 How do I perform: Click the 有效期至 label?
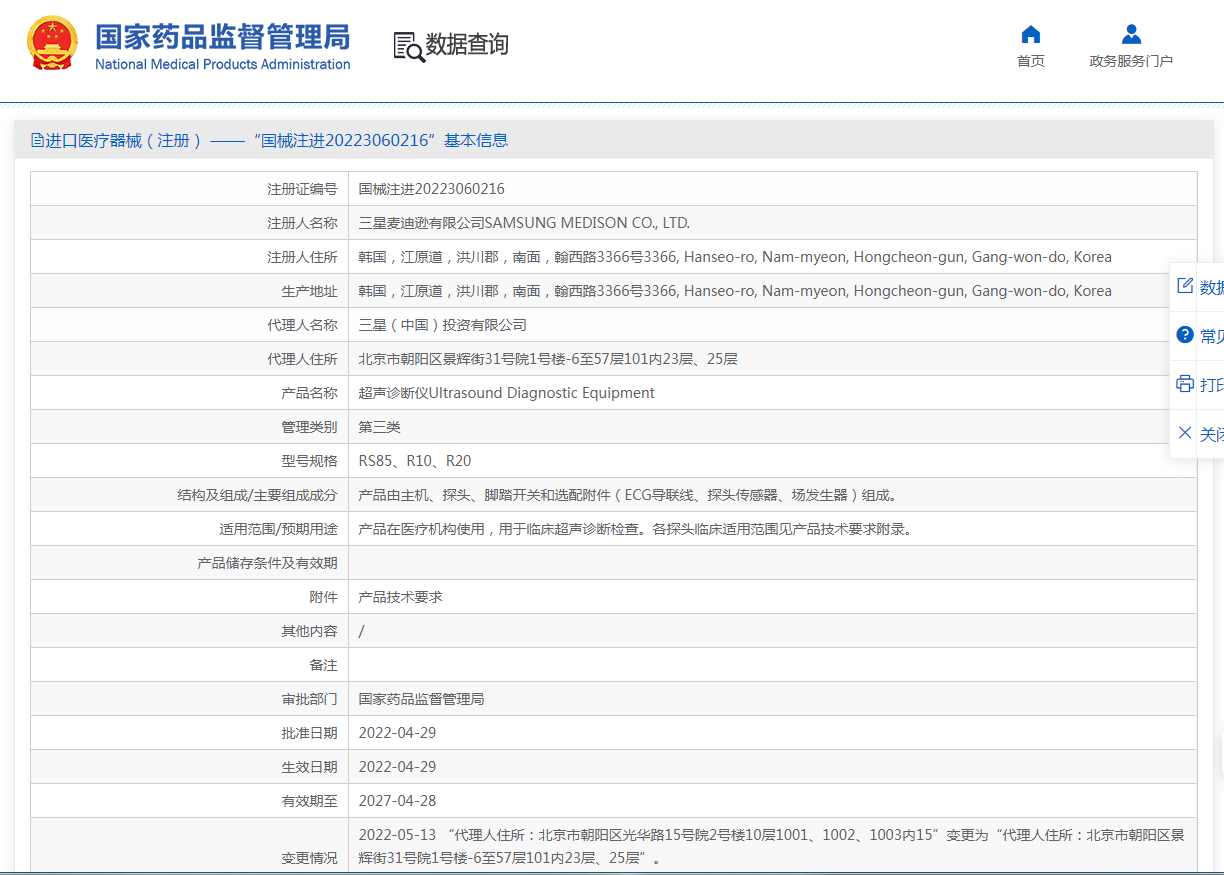click(x=310, y=801)
